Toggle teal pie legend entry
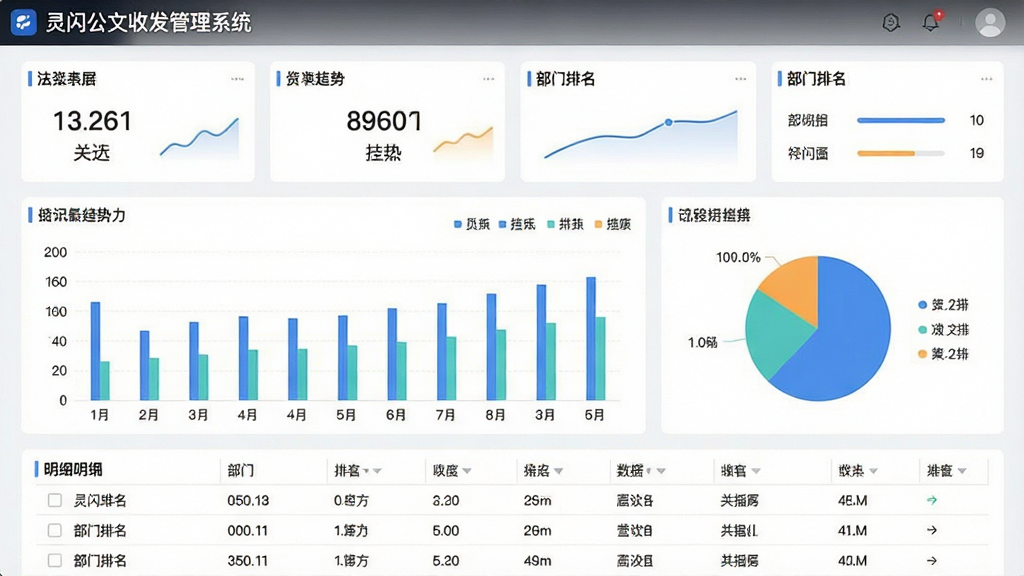The height and width of the screenshot is (576, 1024). coord(943,330)
